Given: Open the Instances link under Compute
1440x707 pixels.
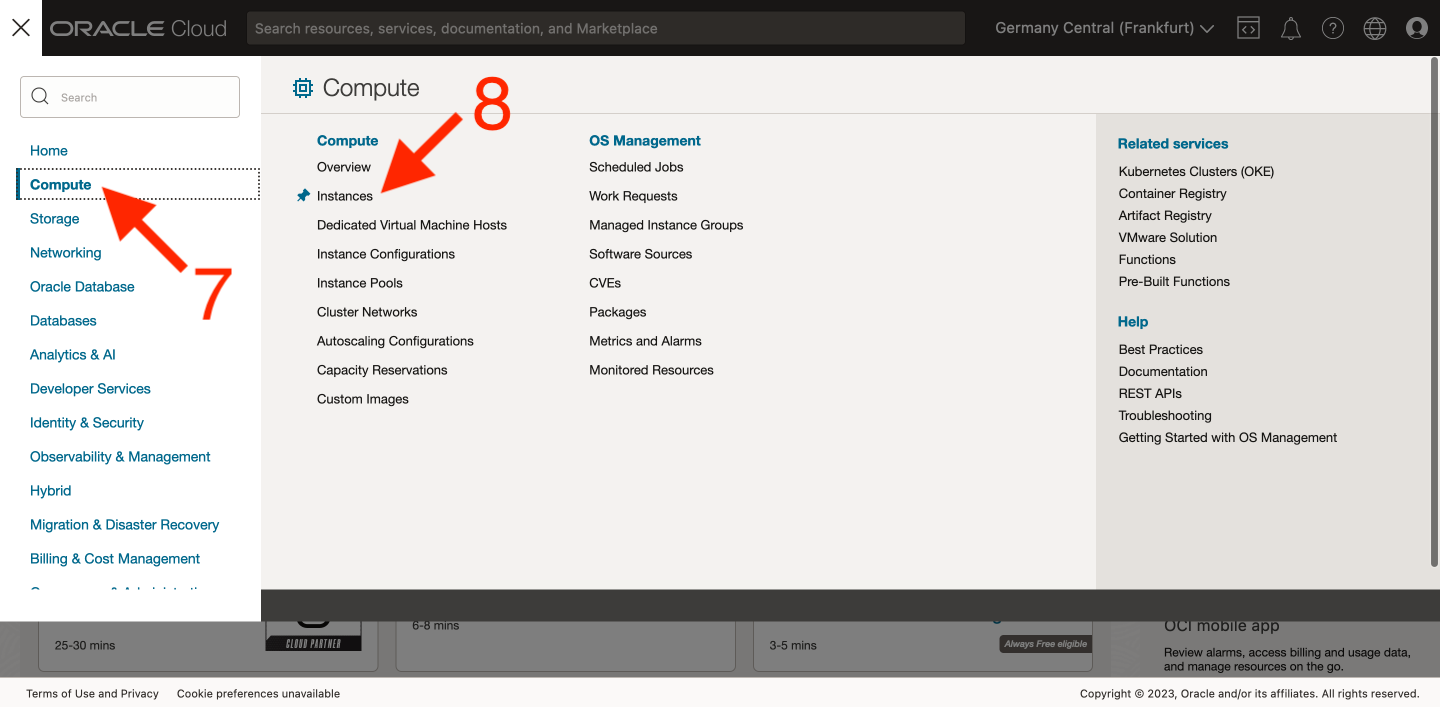Looking at the screenshot, I should 345,196.
